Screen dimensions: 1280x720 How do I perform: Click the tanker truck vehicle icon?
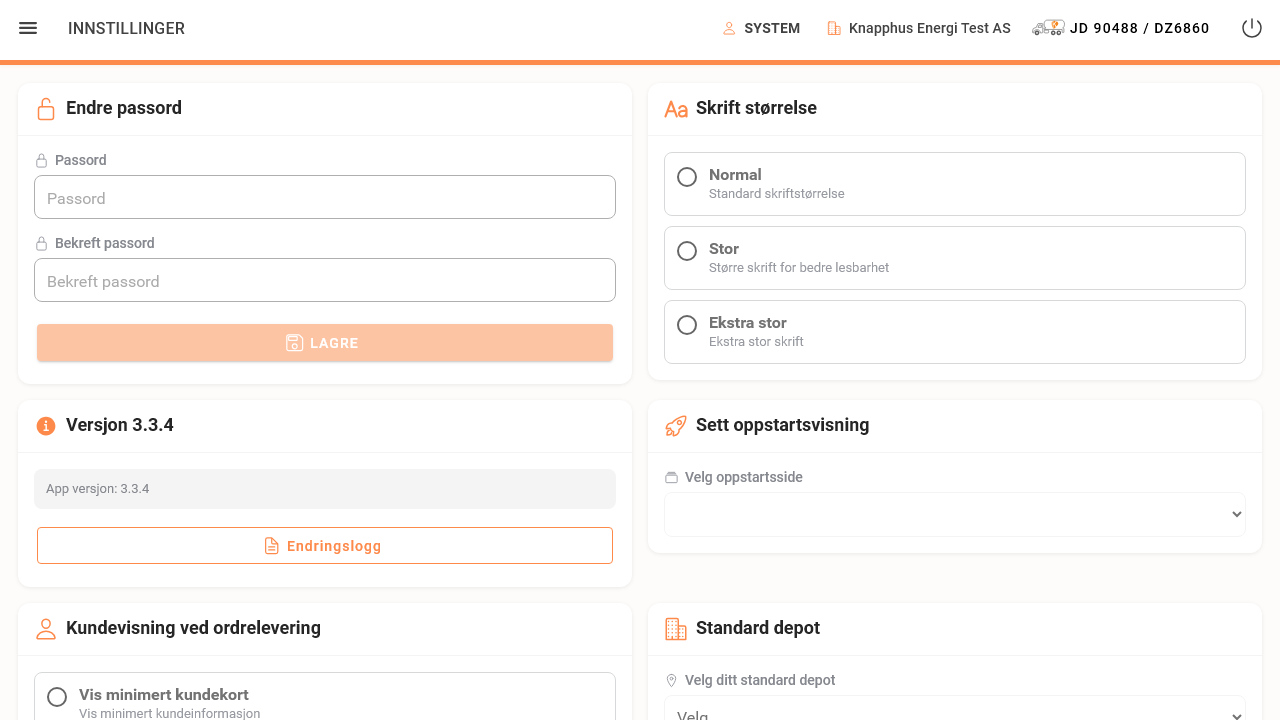pos(1048,28)
